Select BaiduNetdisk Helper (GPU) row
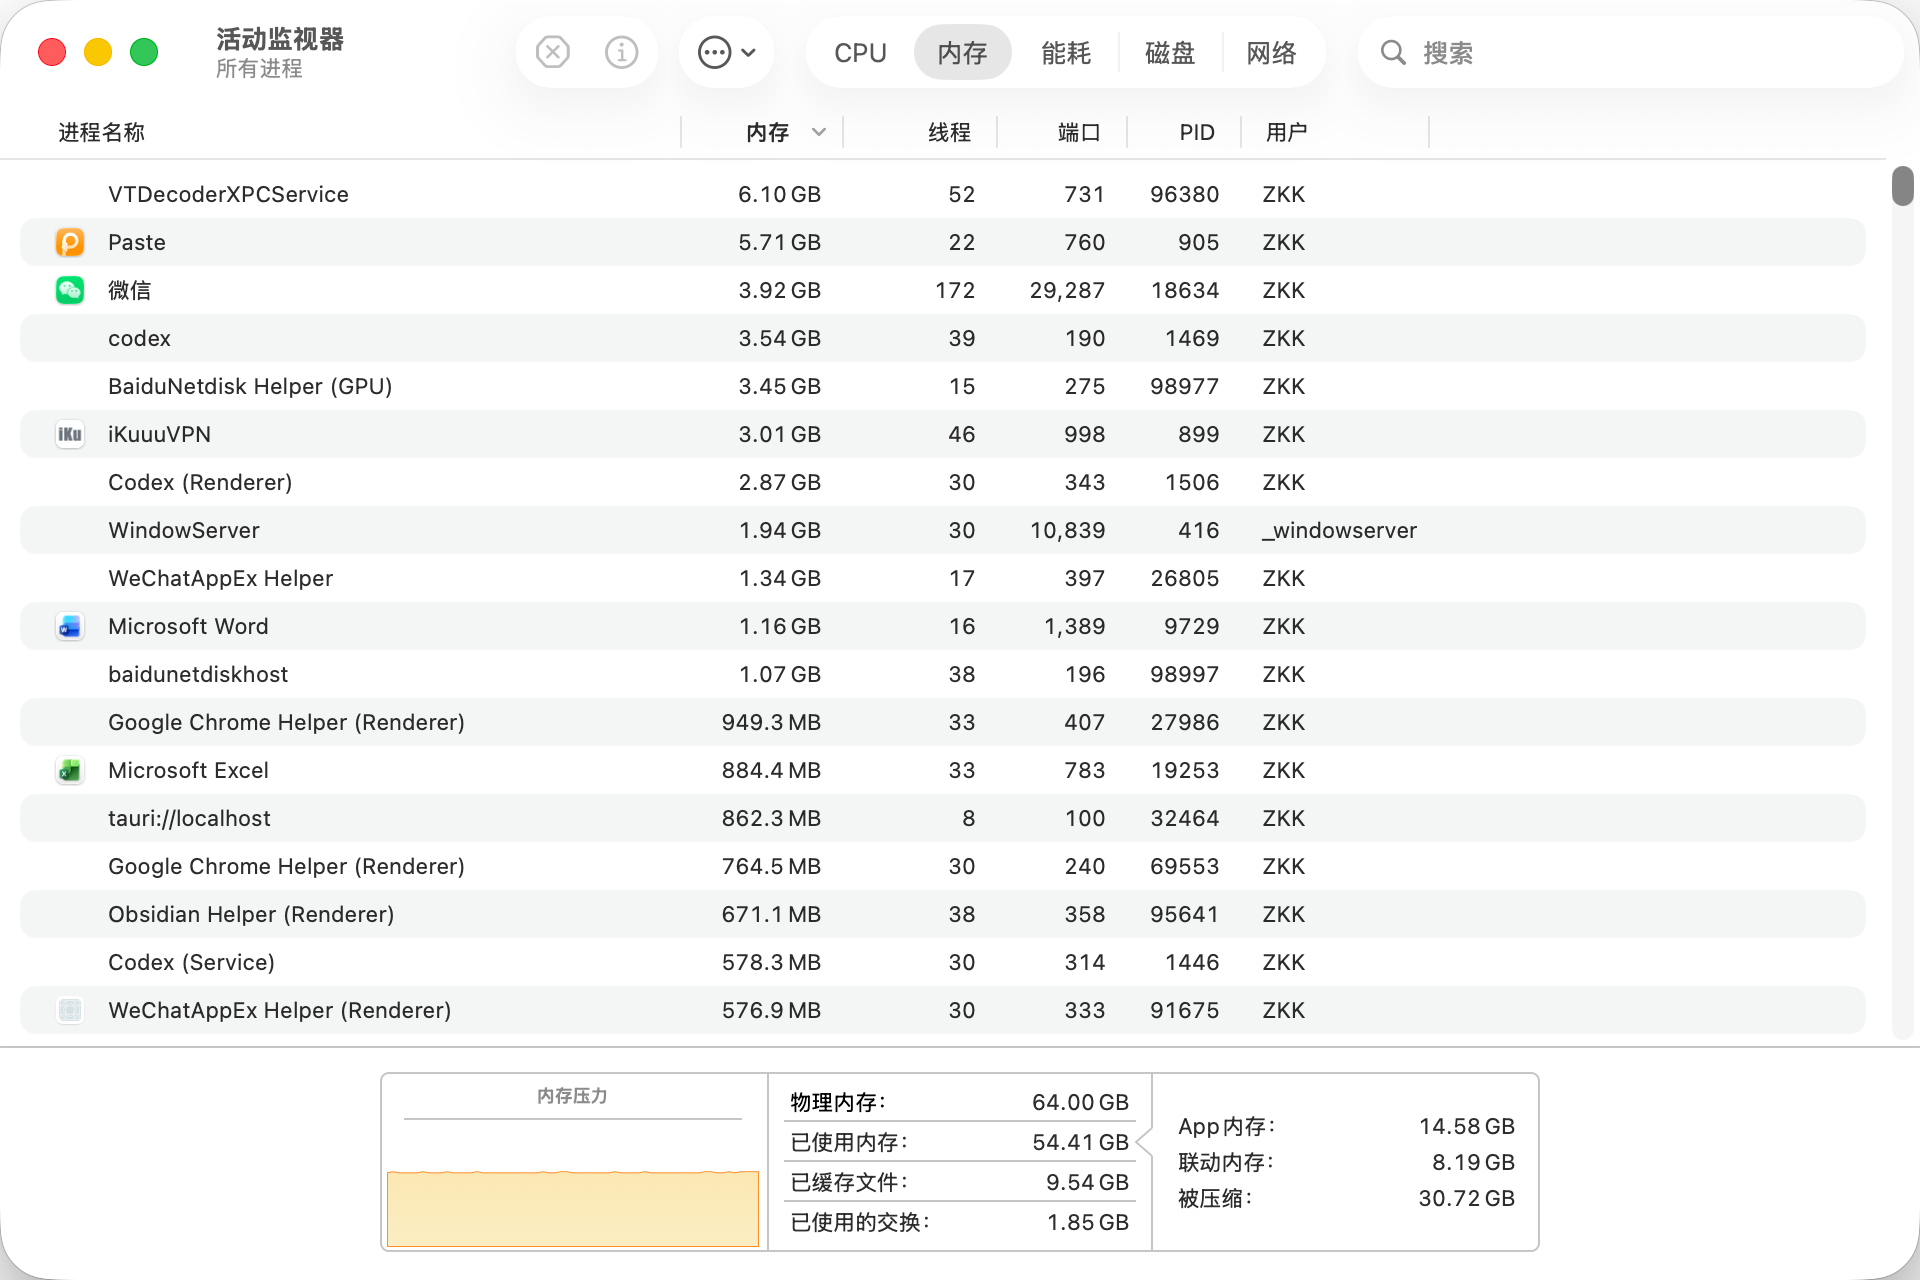 pos(943,386)
